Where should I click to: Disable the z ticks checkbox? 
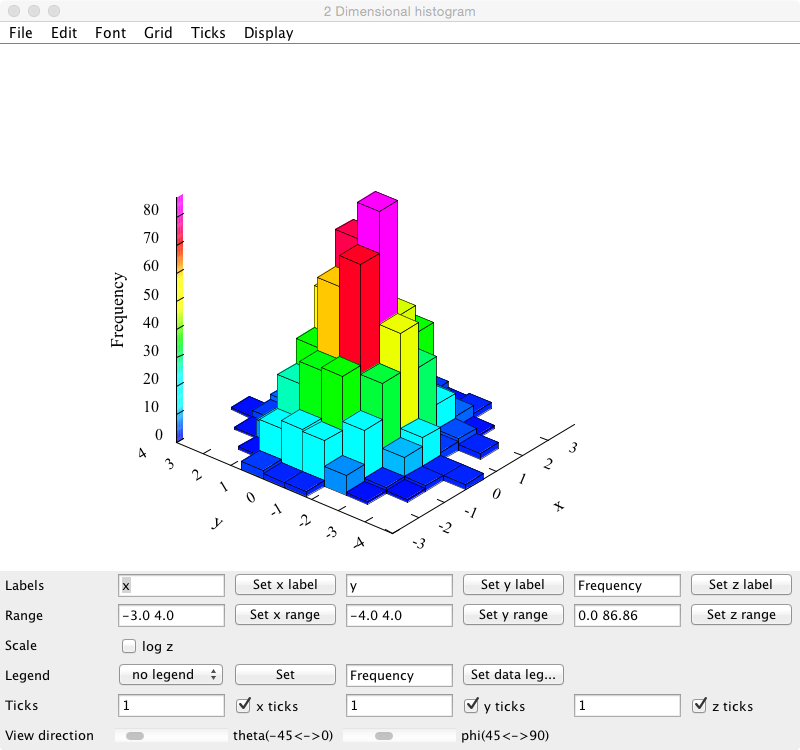tap(701, 706)
